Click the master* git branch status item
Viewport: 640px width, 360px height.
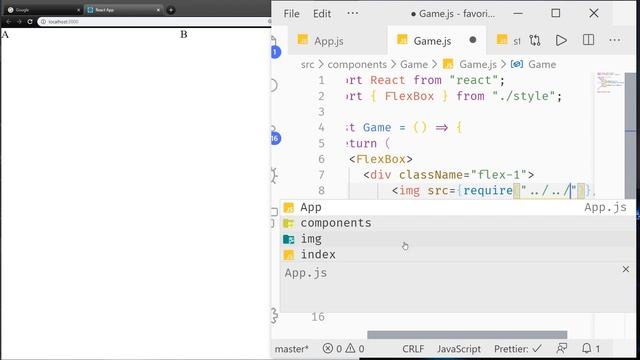coord(291,349)
